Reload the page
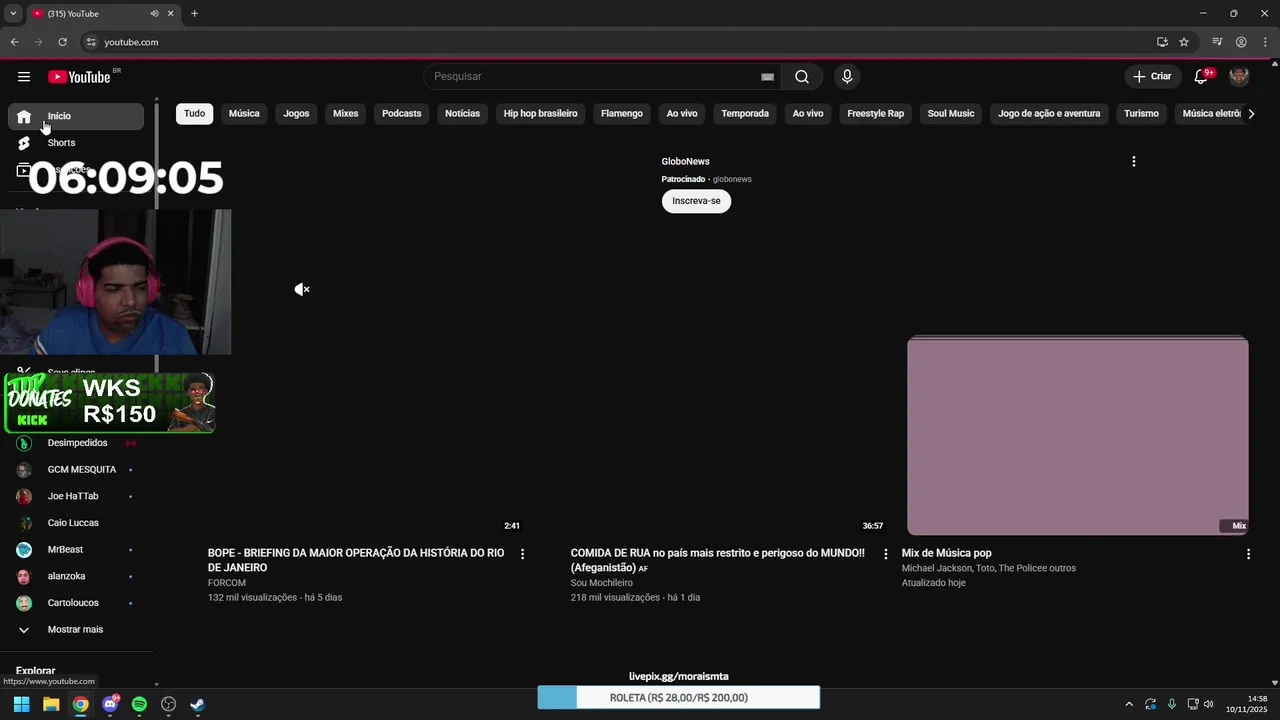1280x720 pixels. 62,42
